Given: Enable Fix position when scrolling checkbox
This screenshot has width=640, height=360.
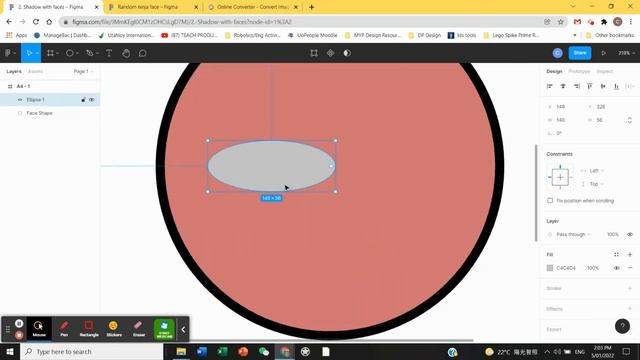Looking at the screenshot, I should tap(550, 200).
